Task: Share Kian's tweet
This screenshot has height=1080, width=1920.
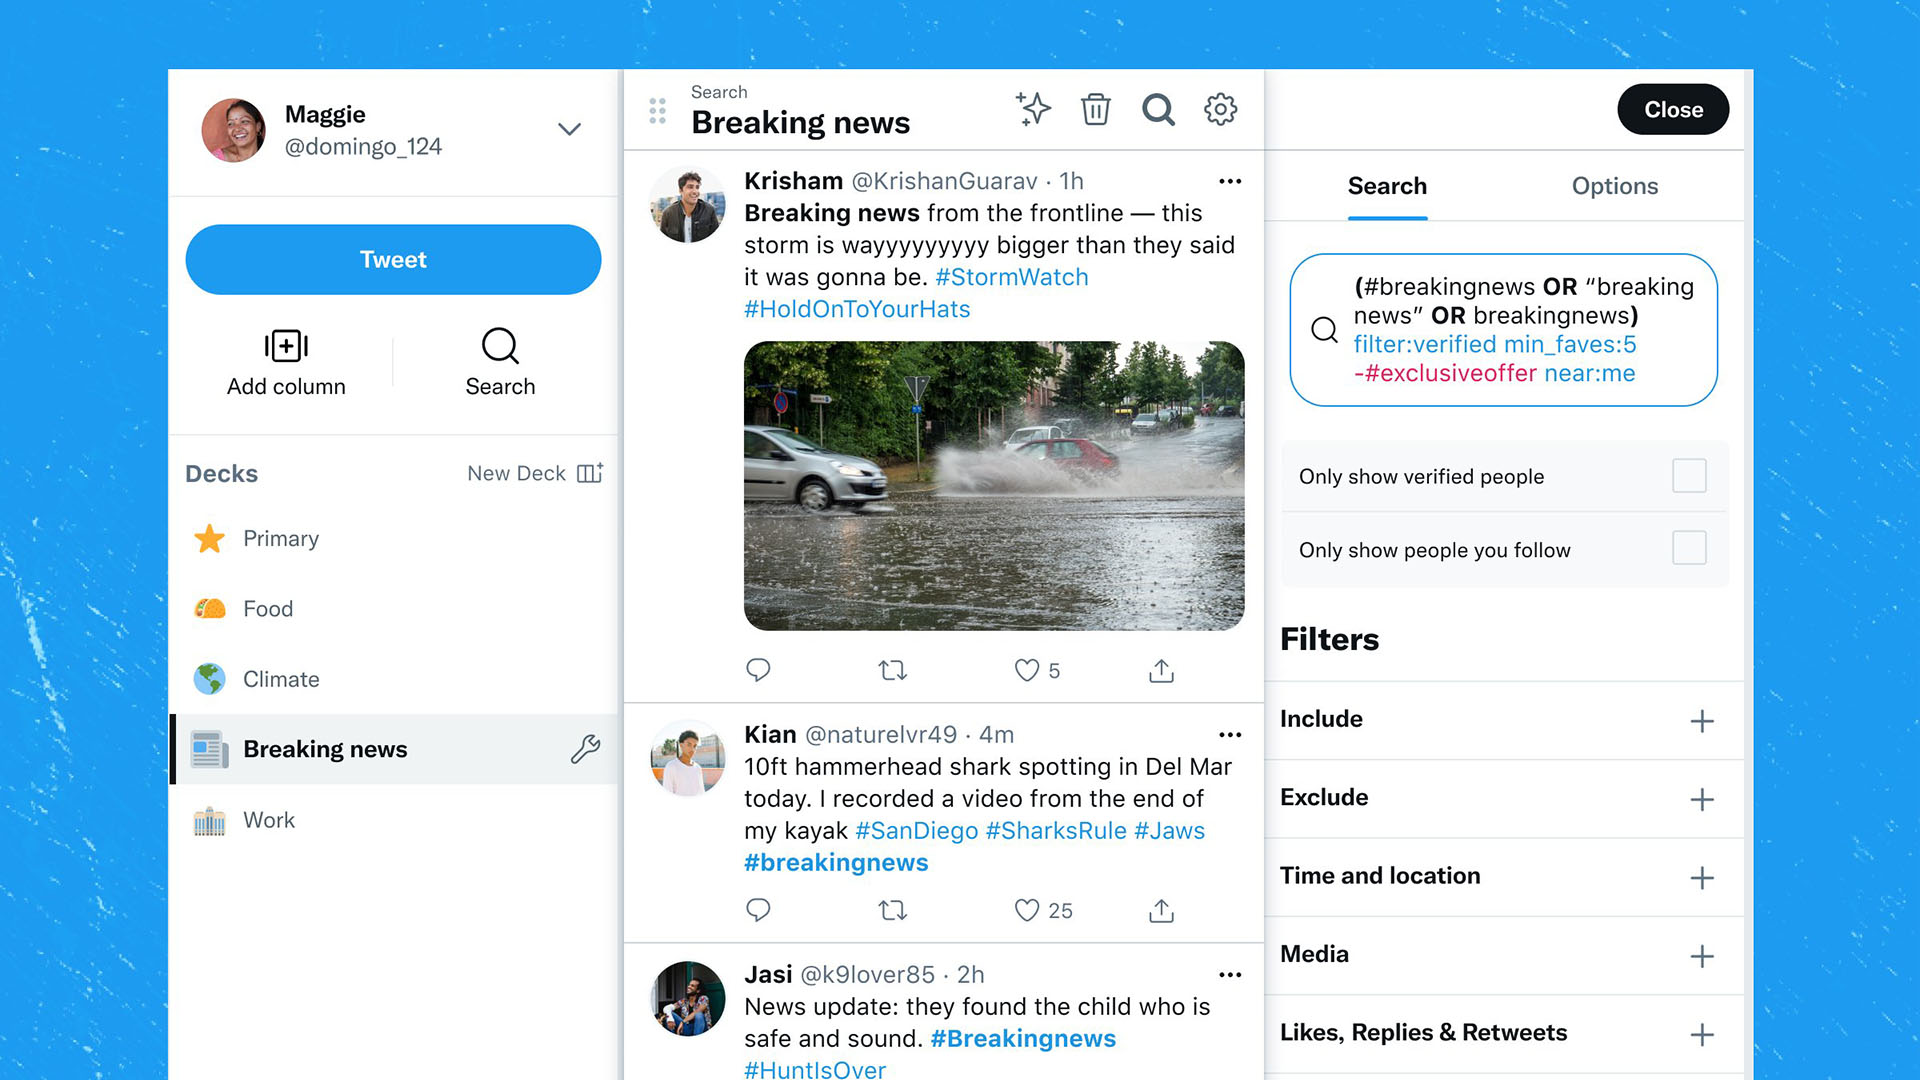Action: click(1161, 910)
